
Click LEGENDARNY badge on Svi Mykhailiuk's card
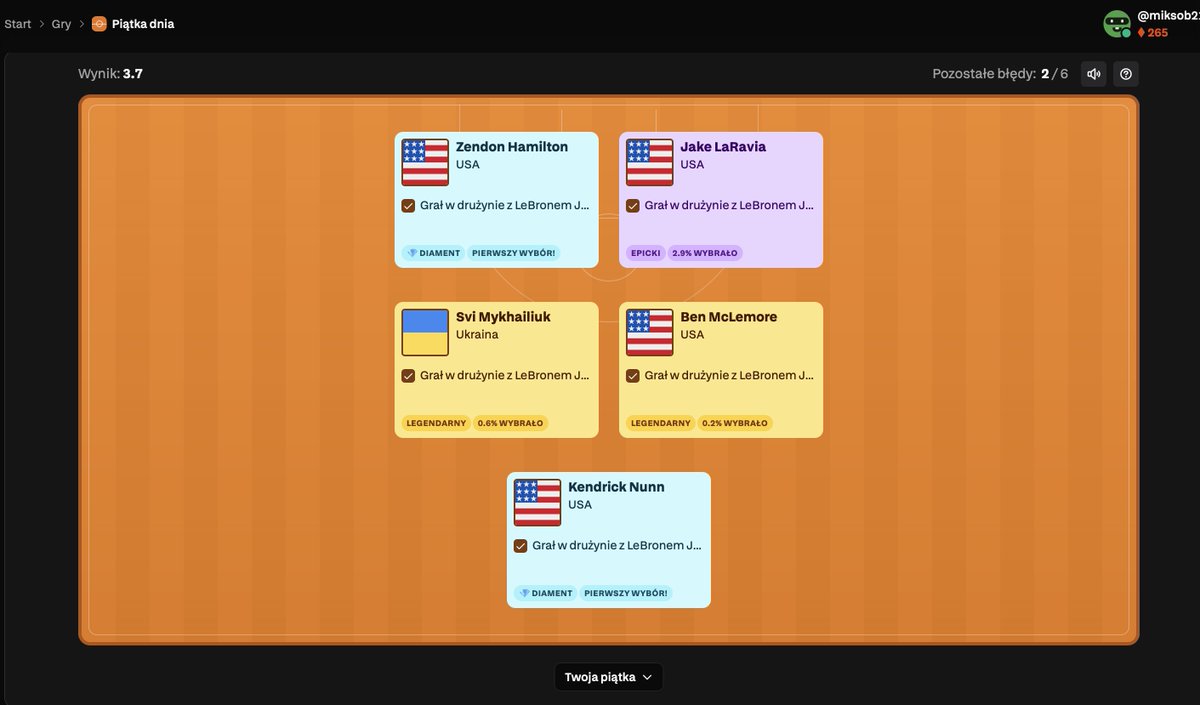pyautogui.click(x=436, y=423)
